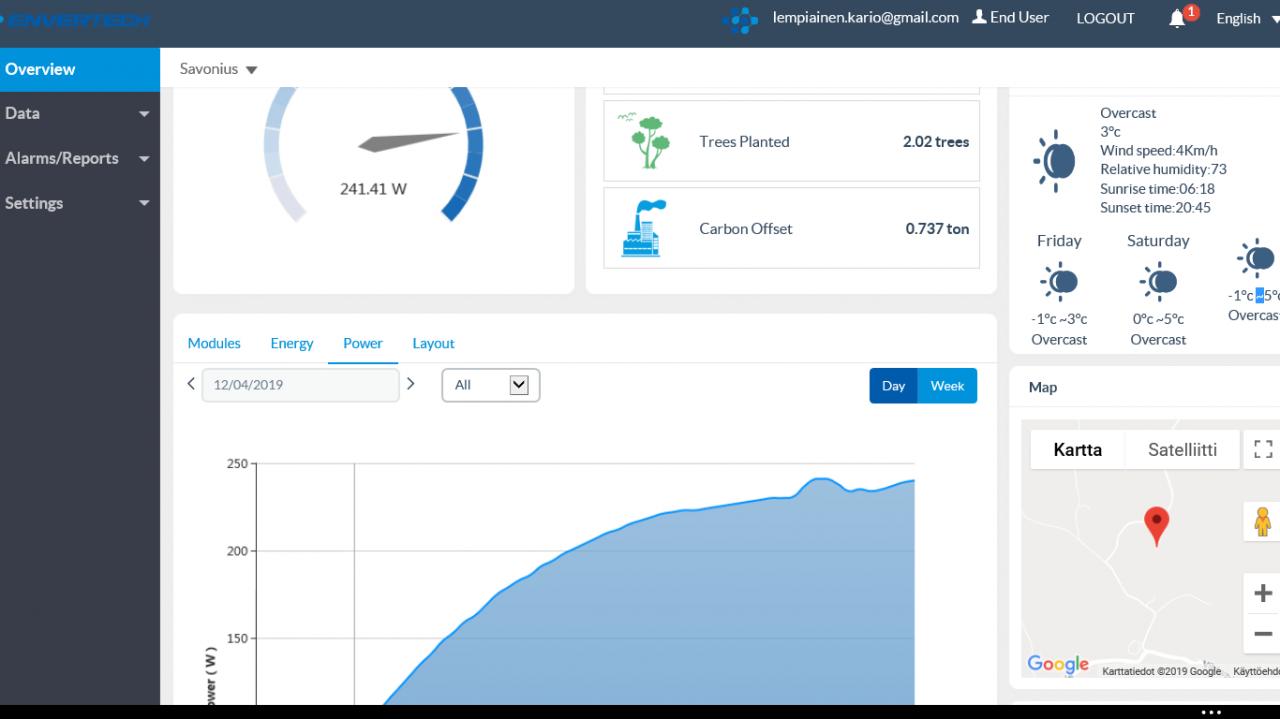
Task: Zoom in on the map
Action: 1263,593
